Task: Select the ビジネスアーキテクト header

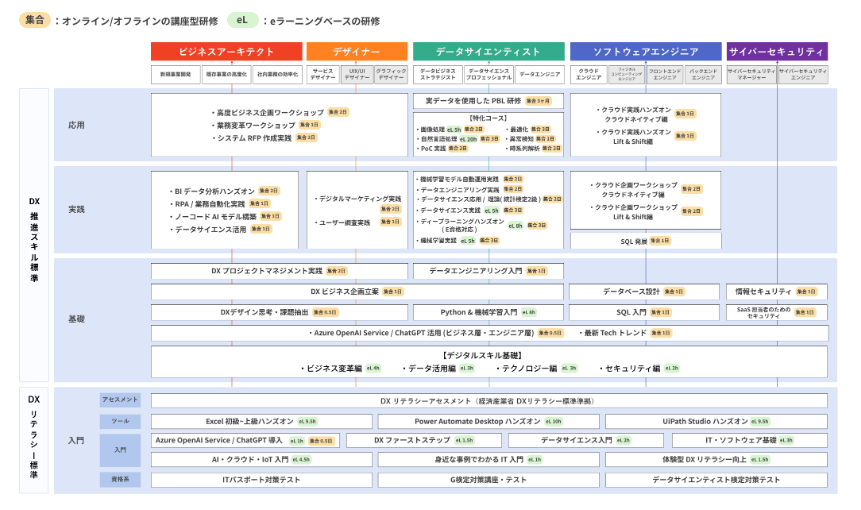Action: [x=226, y=51]
